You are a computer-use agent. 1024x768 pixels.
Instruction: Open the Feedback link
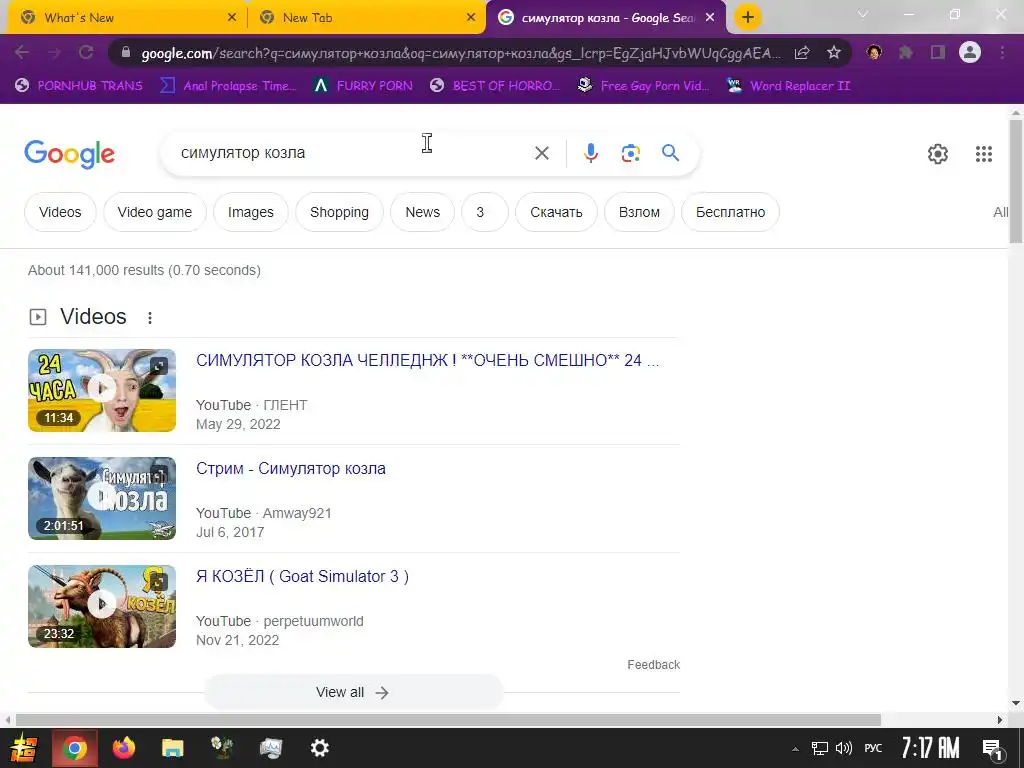click(x=653, y=665)
